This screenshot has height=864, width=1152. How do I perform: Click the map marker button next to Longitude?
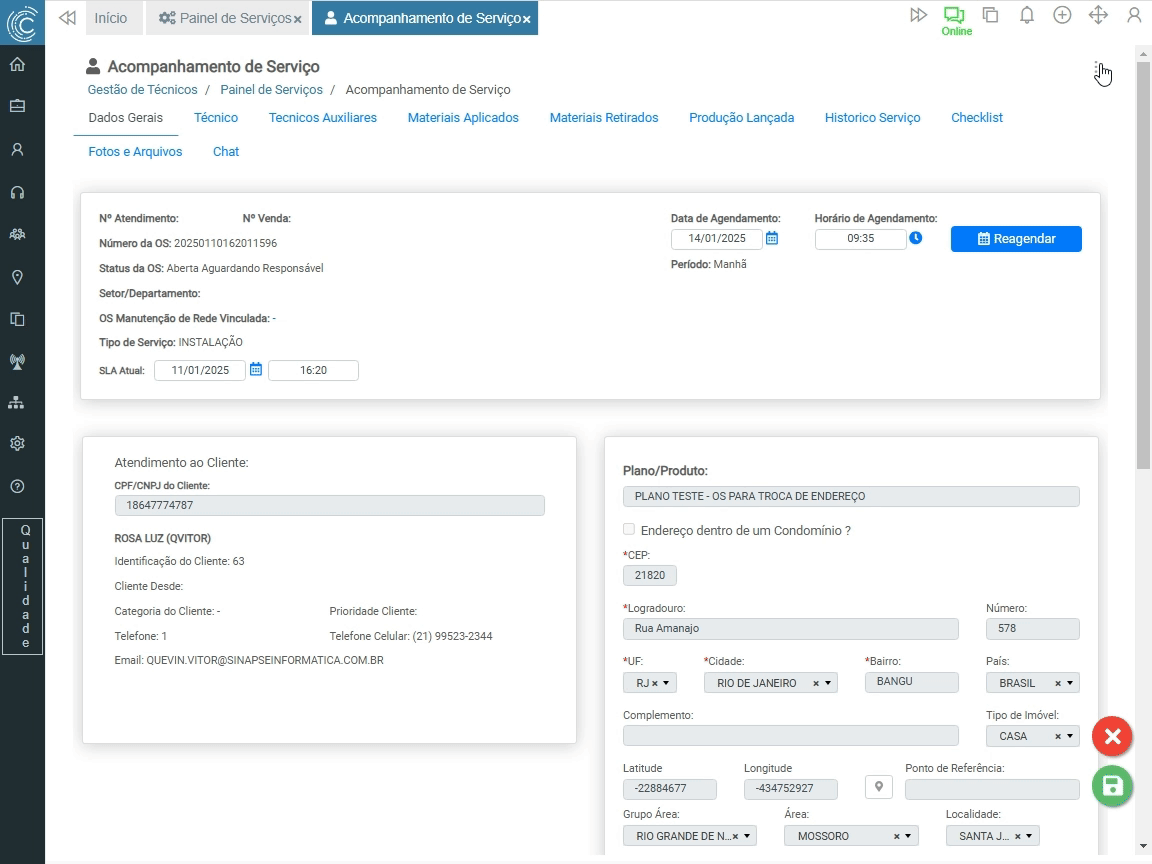[878, 787]
